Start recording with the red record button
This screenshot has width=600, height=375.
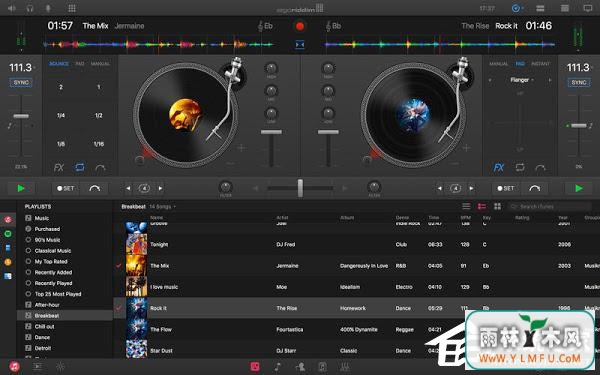point(300,26)
